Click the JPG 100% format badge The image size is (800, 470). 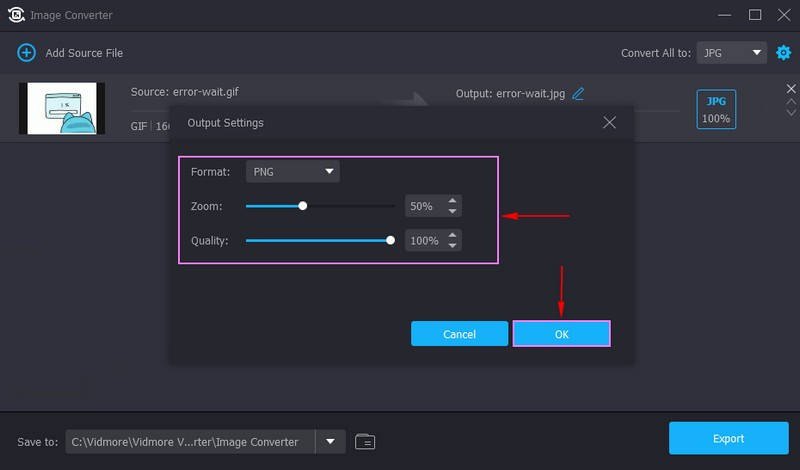716,109
